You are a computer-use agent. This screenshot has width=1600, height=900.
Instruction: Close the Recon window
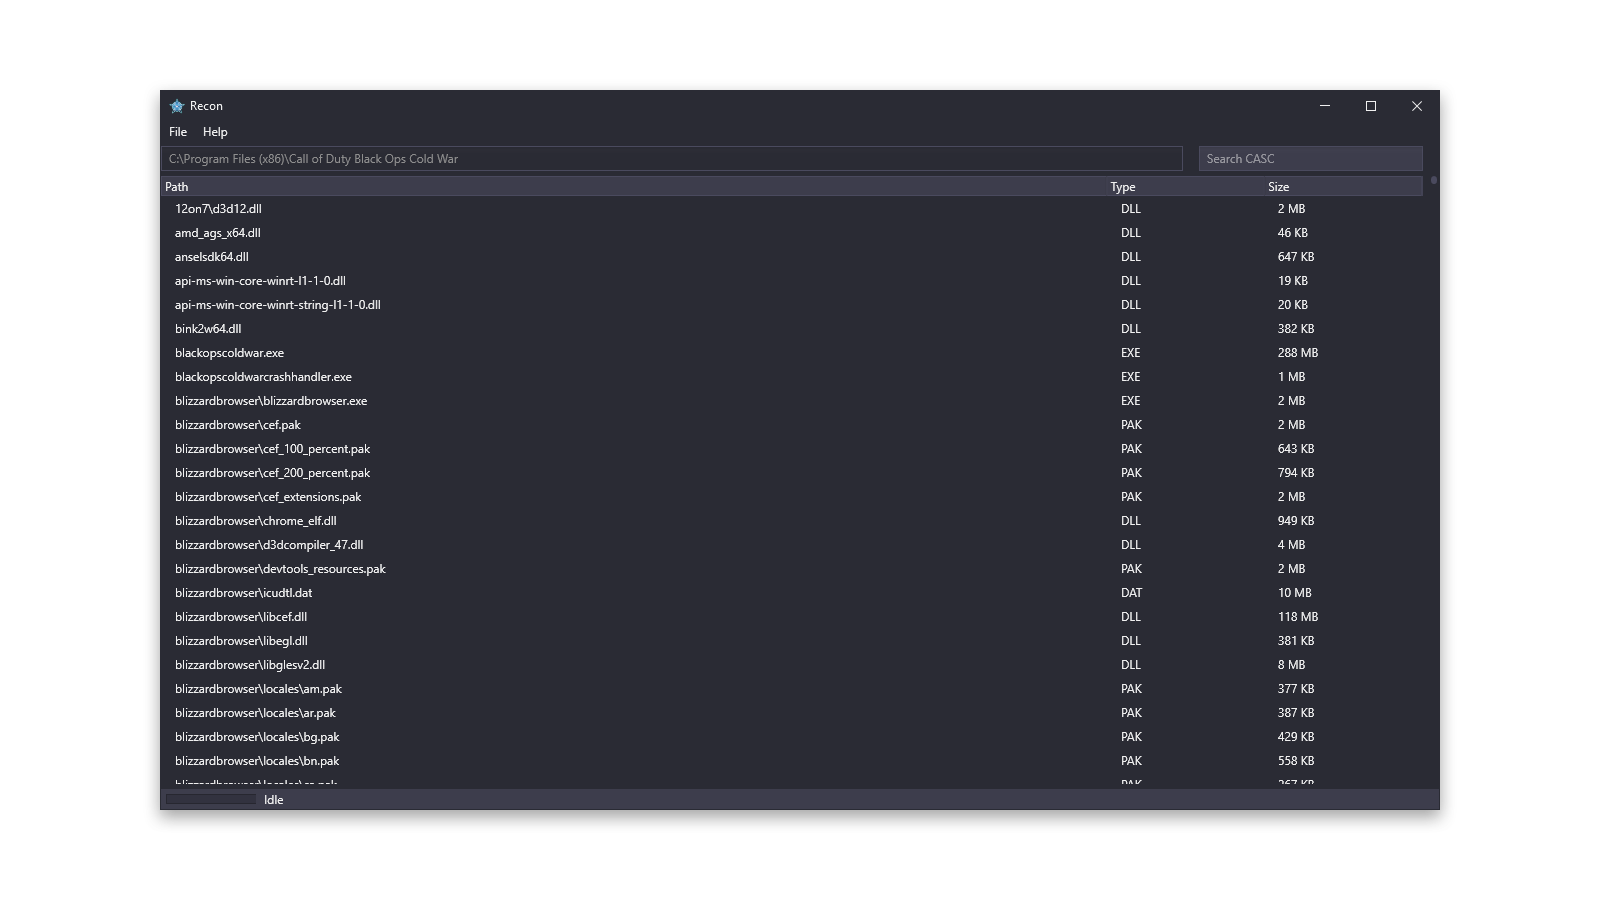point(1417,106)
